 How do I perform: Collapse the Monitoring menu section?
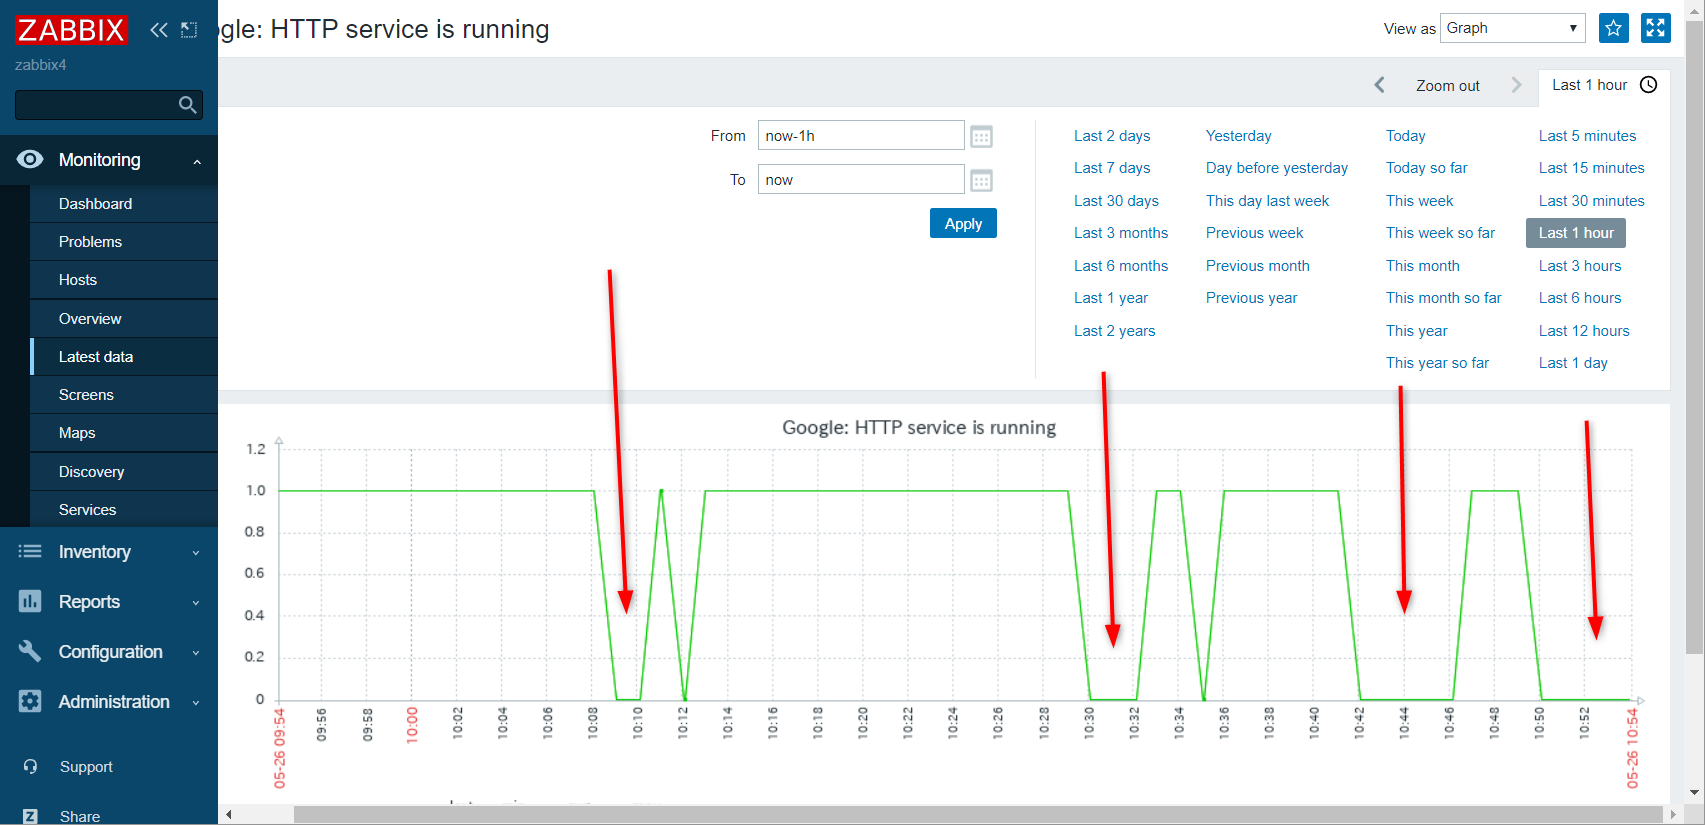pyautogui.click(x=197, y=161)
